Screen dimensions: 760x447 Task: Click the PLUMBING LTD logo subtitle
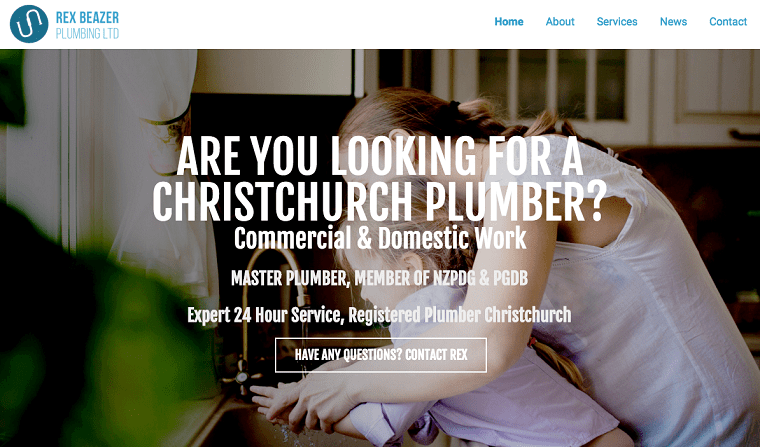click(87, 33)
